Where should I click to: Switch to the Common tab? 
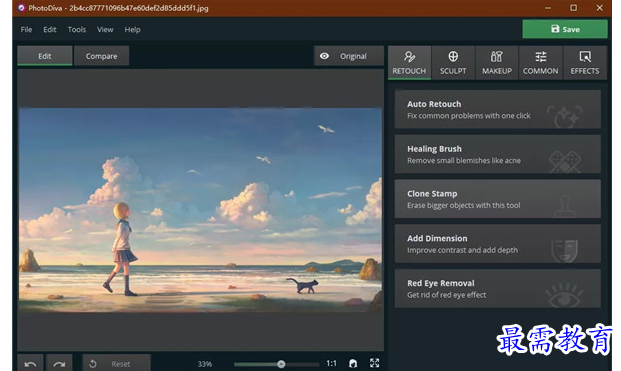(x=540, y=63)
